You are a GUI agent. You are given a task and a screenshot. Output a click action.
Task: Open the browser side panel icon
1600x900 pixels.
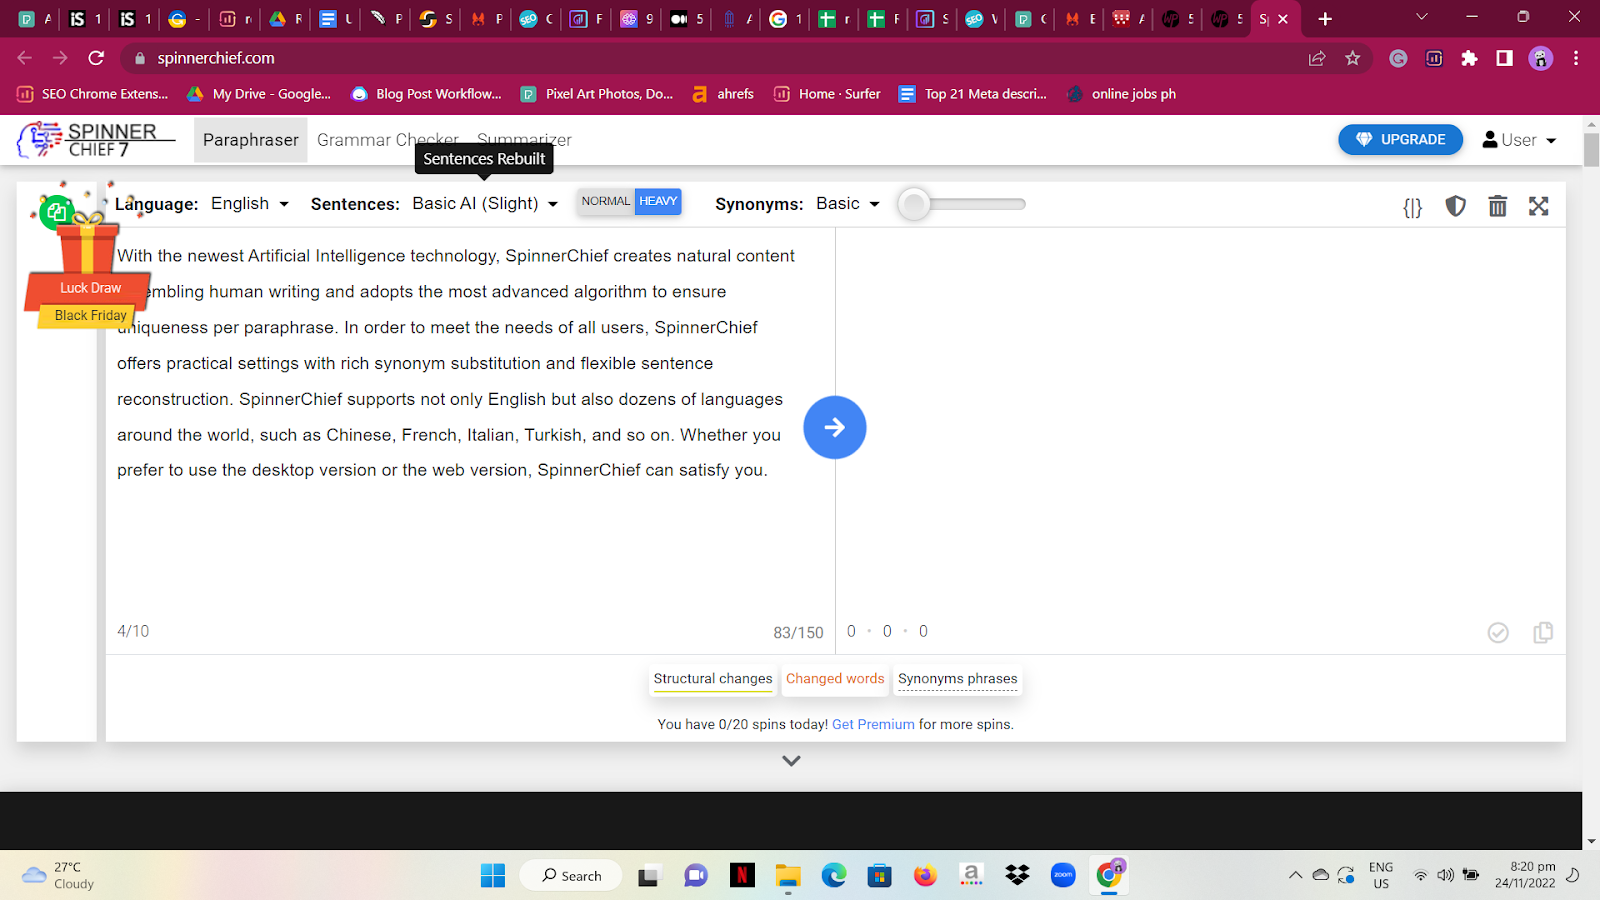coord(1504,58)
